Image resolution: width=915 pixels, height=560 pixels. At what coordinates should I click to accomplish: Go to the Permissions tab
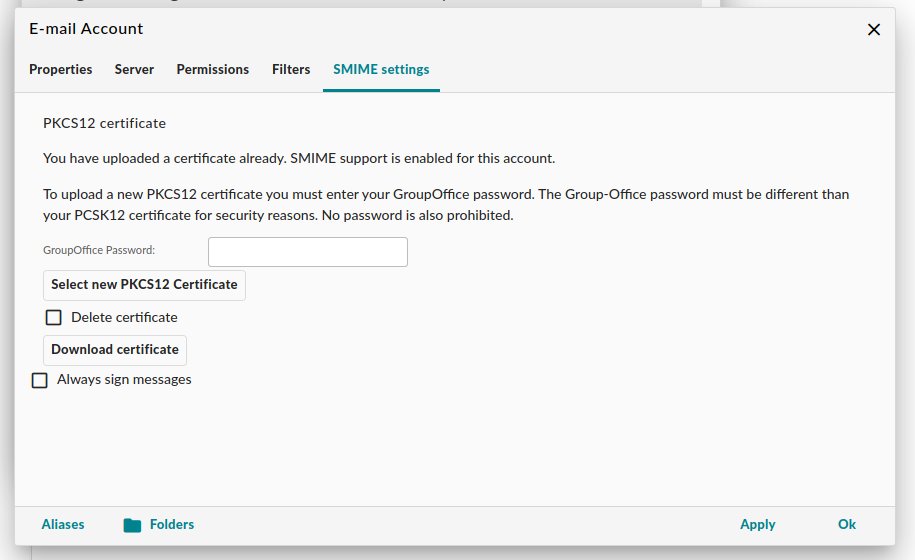213,69
